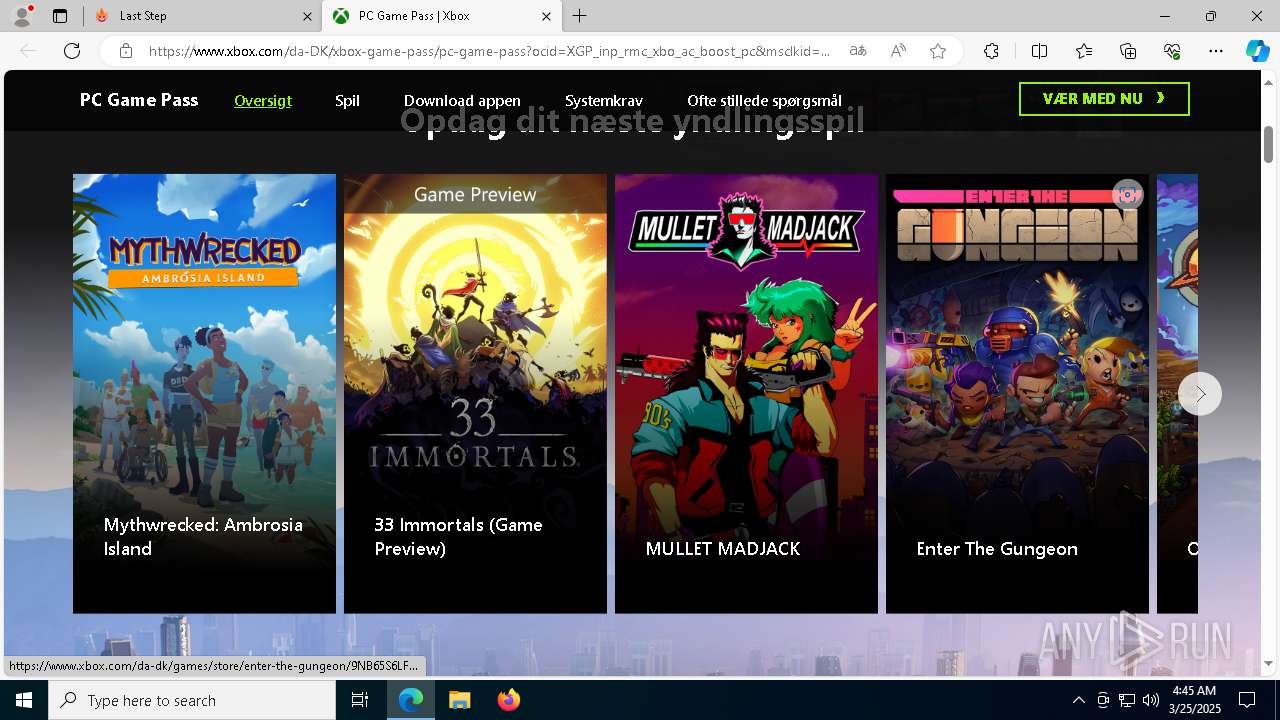
Task: Click the network tray icon
Action: tap(1127, 700)
